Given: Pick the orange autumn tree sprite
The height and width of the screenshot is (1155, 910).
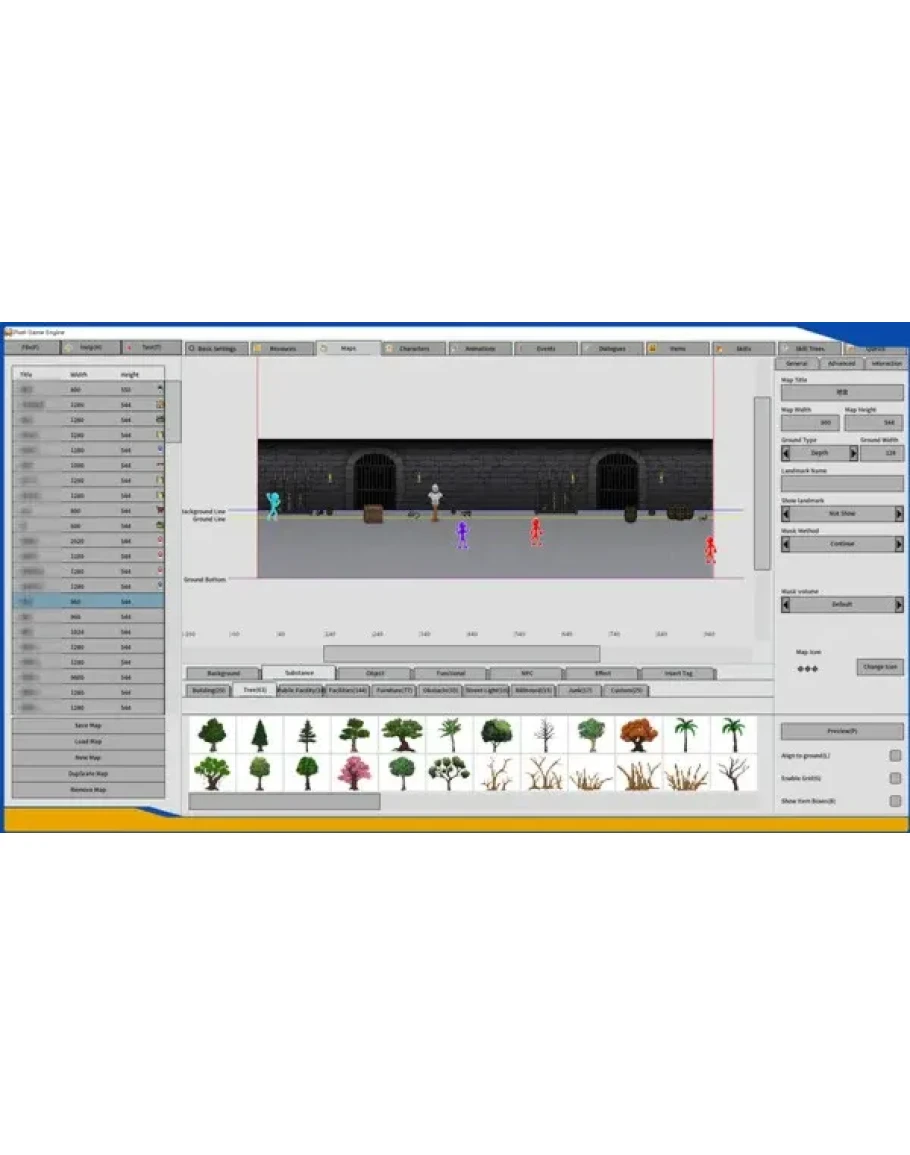Looking at the screenshot, I should coord(639,735).
